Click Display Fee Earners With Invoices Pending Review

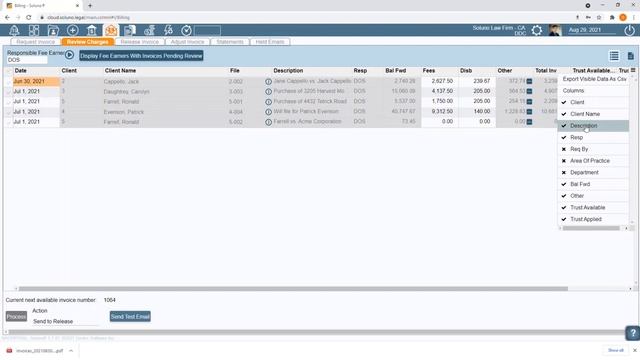pos(141,56)
